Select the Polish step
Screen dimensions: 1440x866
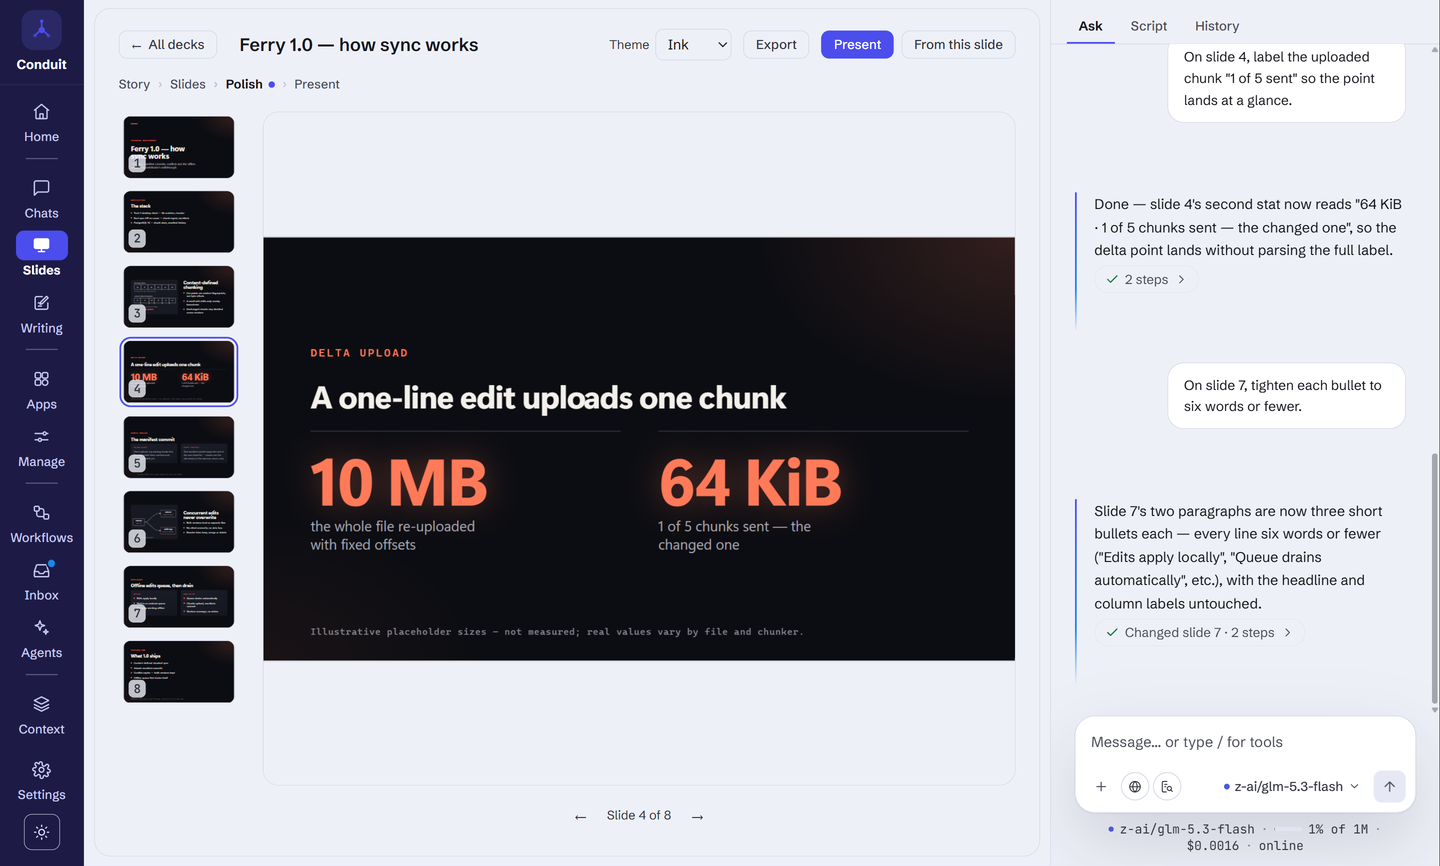click(x=249, y=84)
